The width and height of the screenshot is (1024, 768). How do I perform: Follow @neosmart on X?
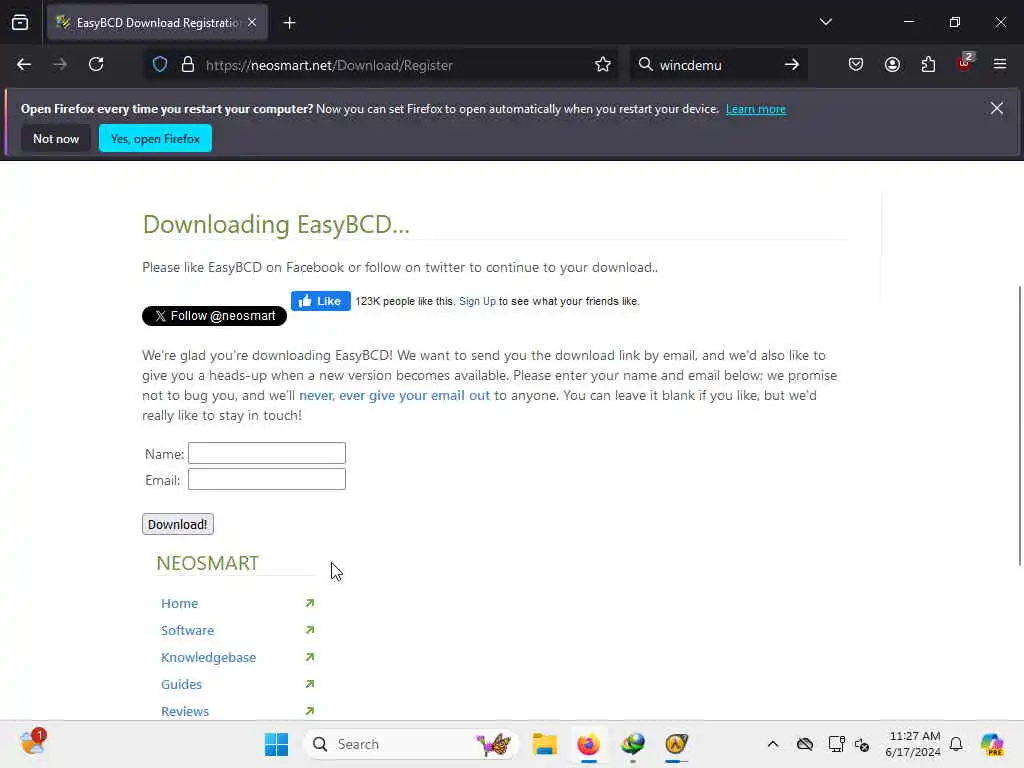[214, 316]
